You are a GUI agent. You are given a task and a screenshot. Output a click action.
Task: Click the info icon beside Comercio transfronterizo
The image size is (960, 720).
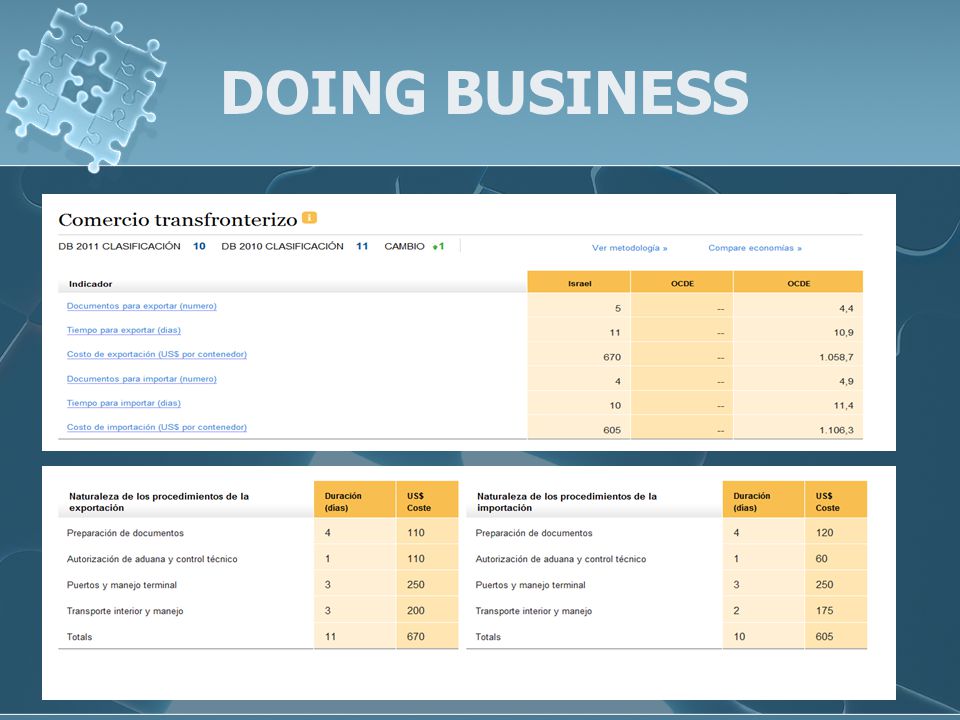pyautogui.click(x=310, y=218)
